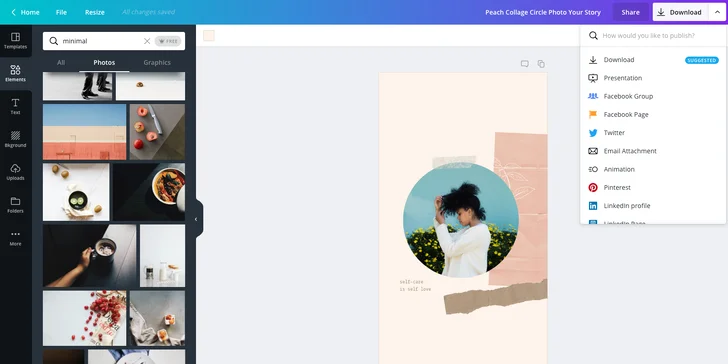Switch to the Photos tab
This screenshot has height=364, width=728.
click(x=104, y=62)
